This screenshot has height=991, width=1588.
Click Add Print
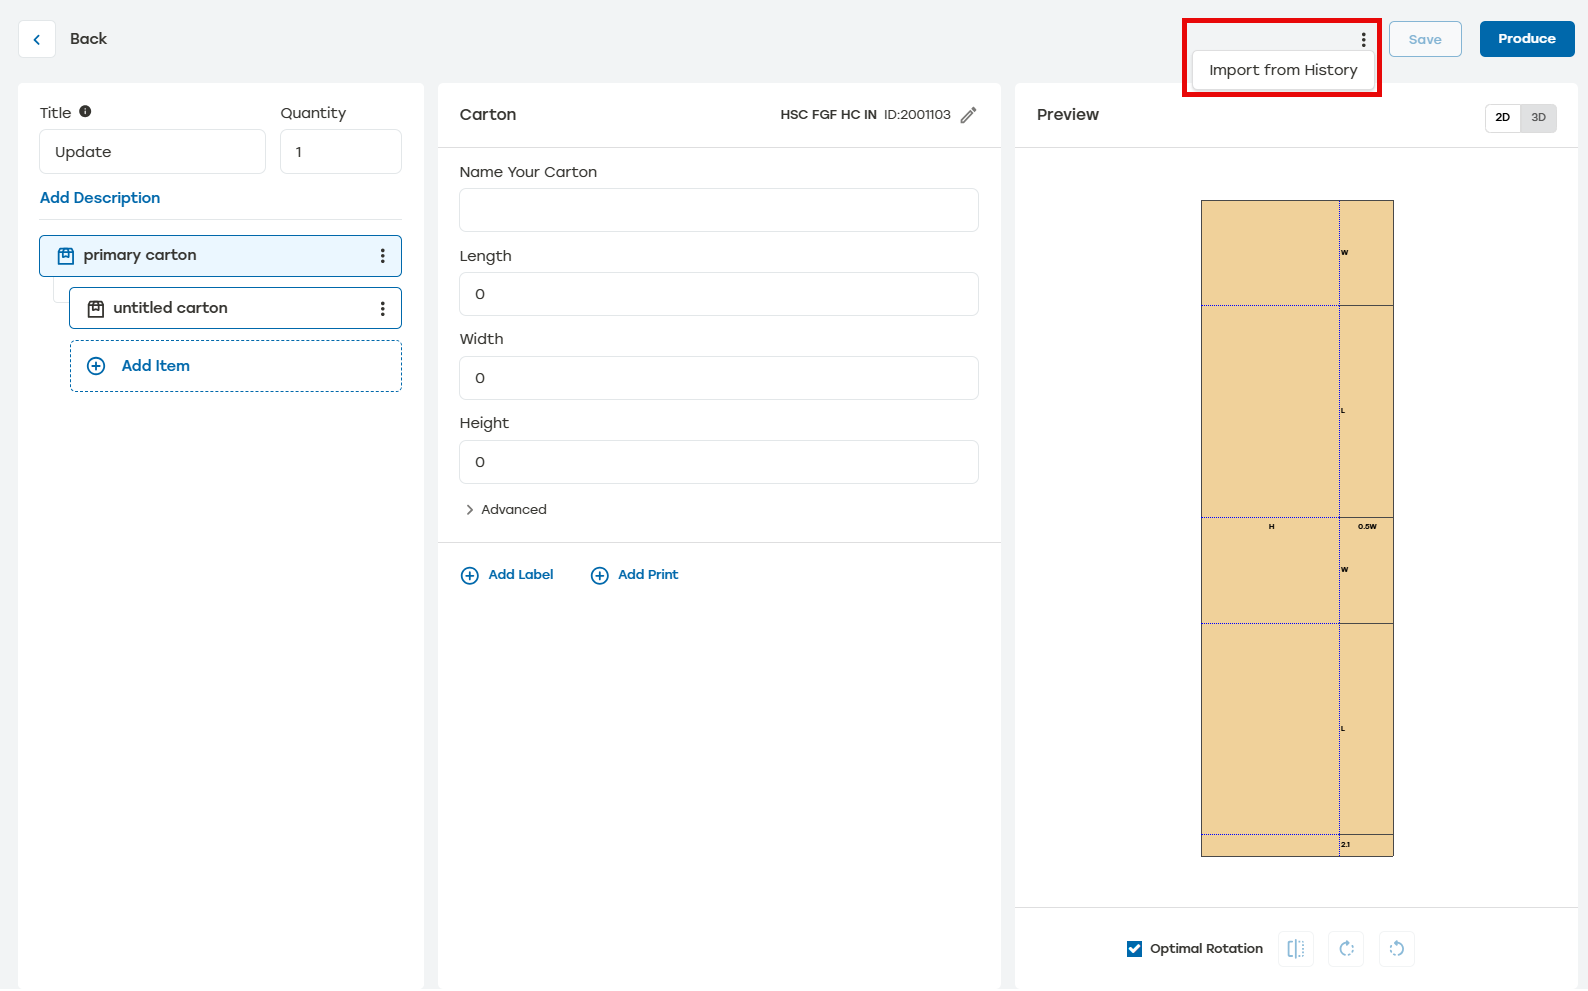[x=635, y=575]
